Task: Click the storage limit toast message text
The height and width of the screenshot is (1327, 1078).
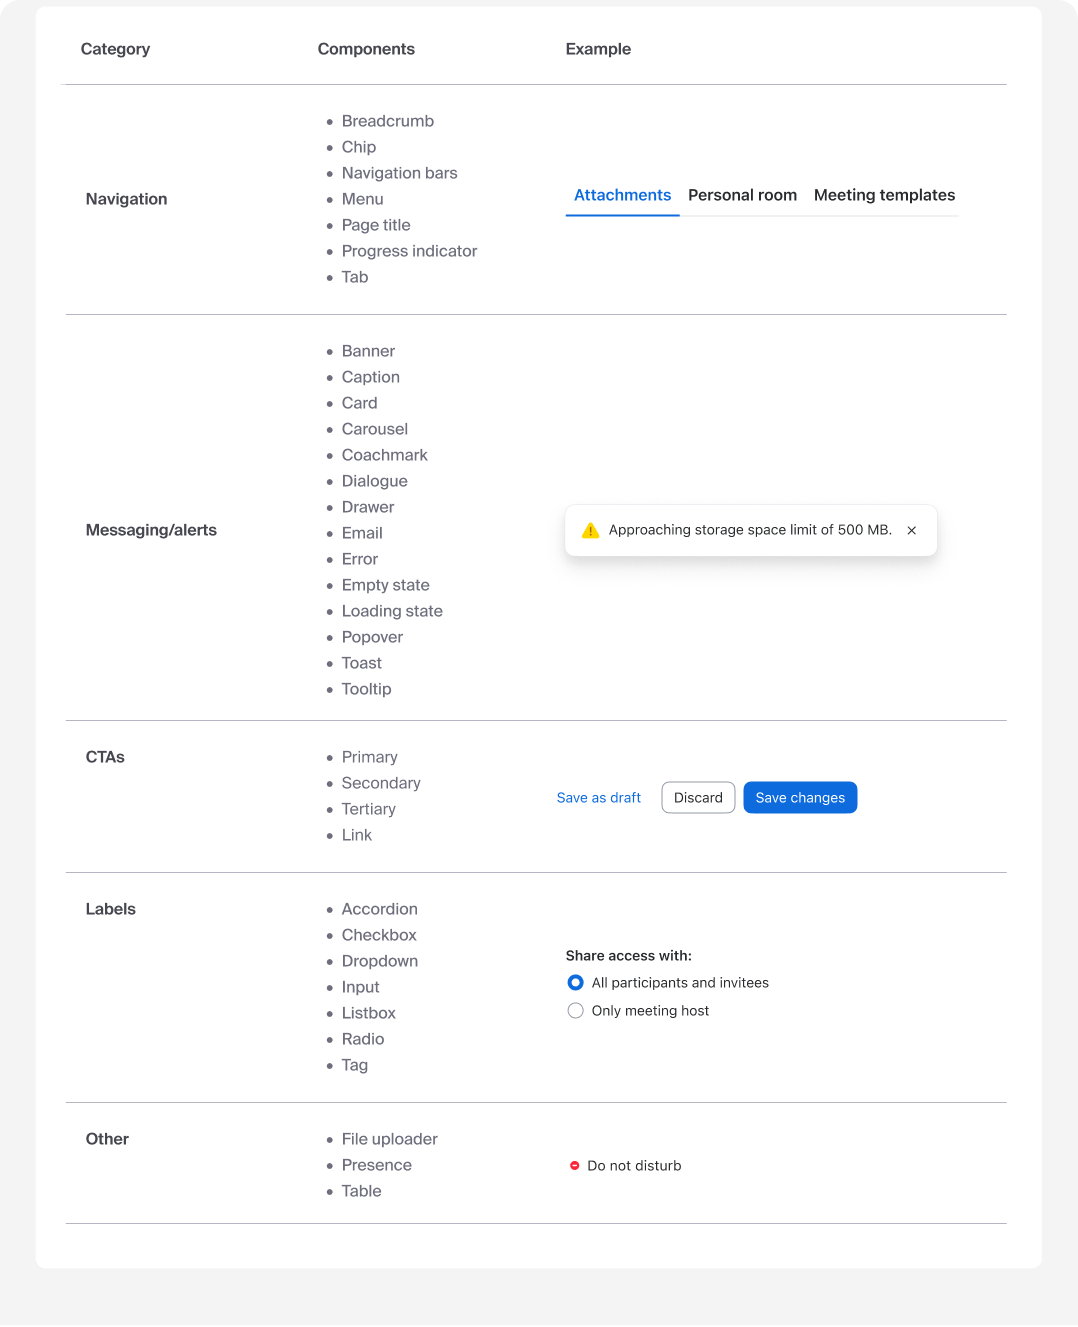Action: click(x=750, y=530)
